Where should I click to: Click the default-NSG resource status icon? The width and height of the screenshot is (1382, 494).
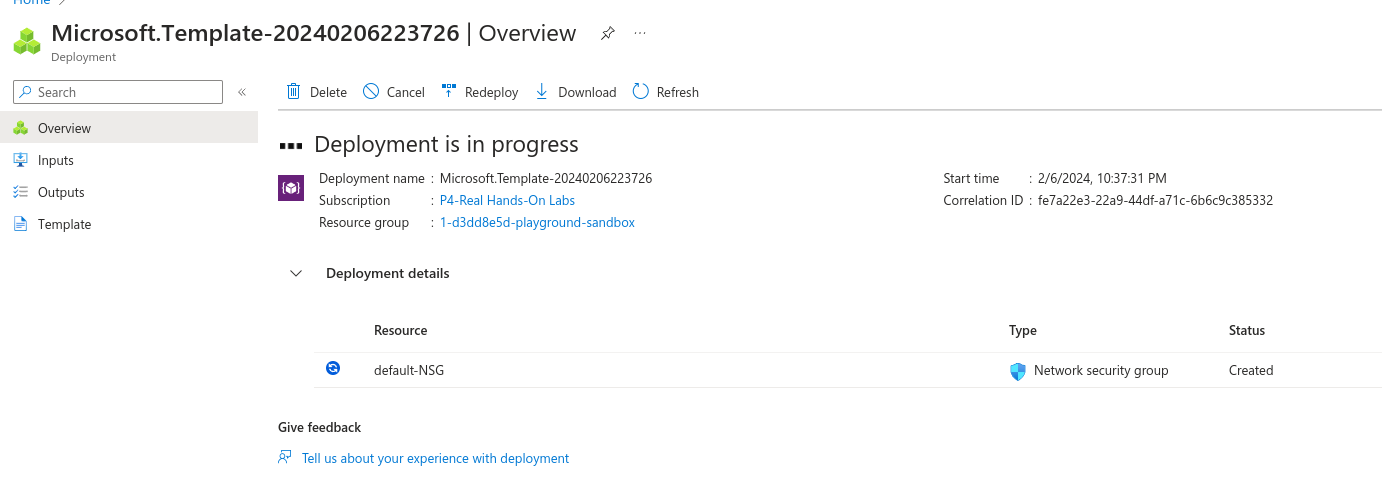pos(333,369)
